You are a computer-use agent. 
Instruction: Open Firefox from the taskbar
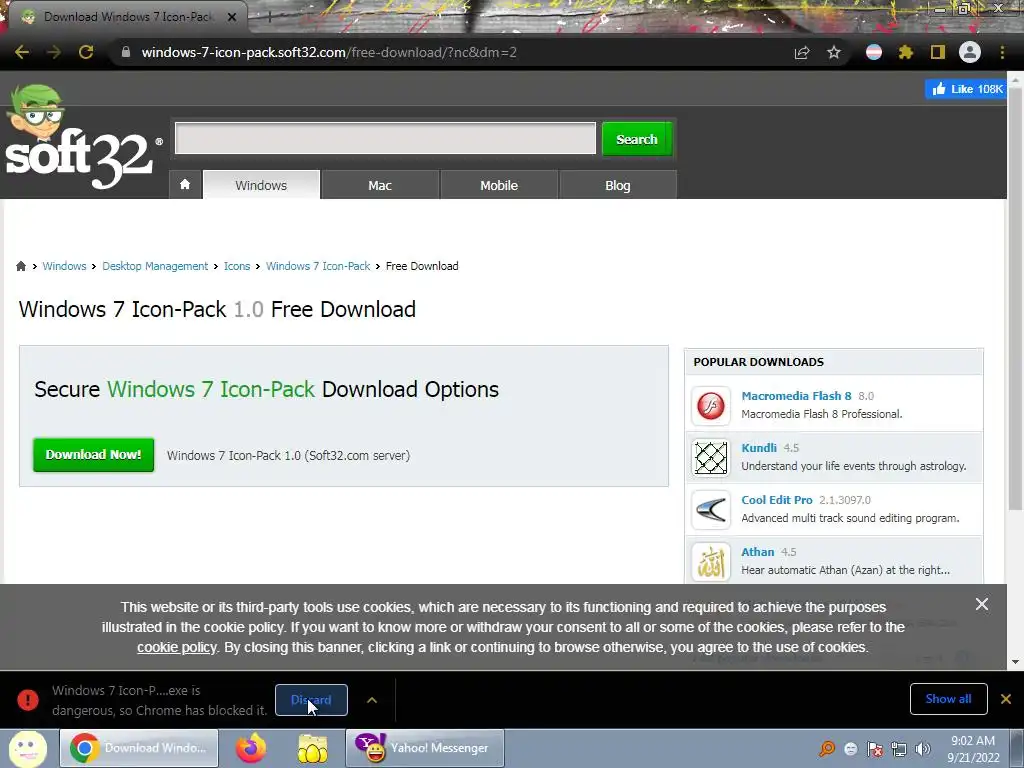tap(251, 748)
